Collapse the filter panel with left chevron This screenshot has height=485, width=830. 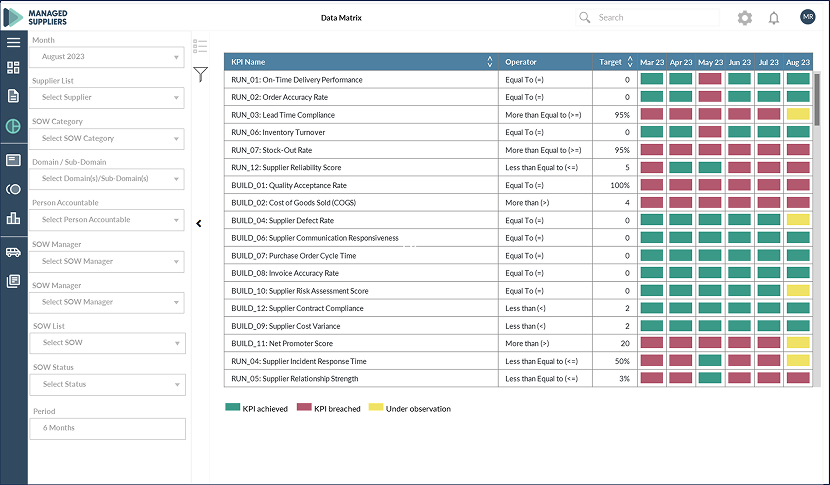[199, 223]
